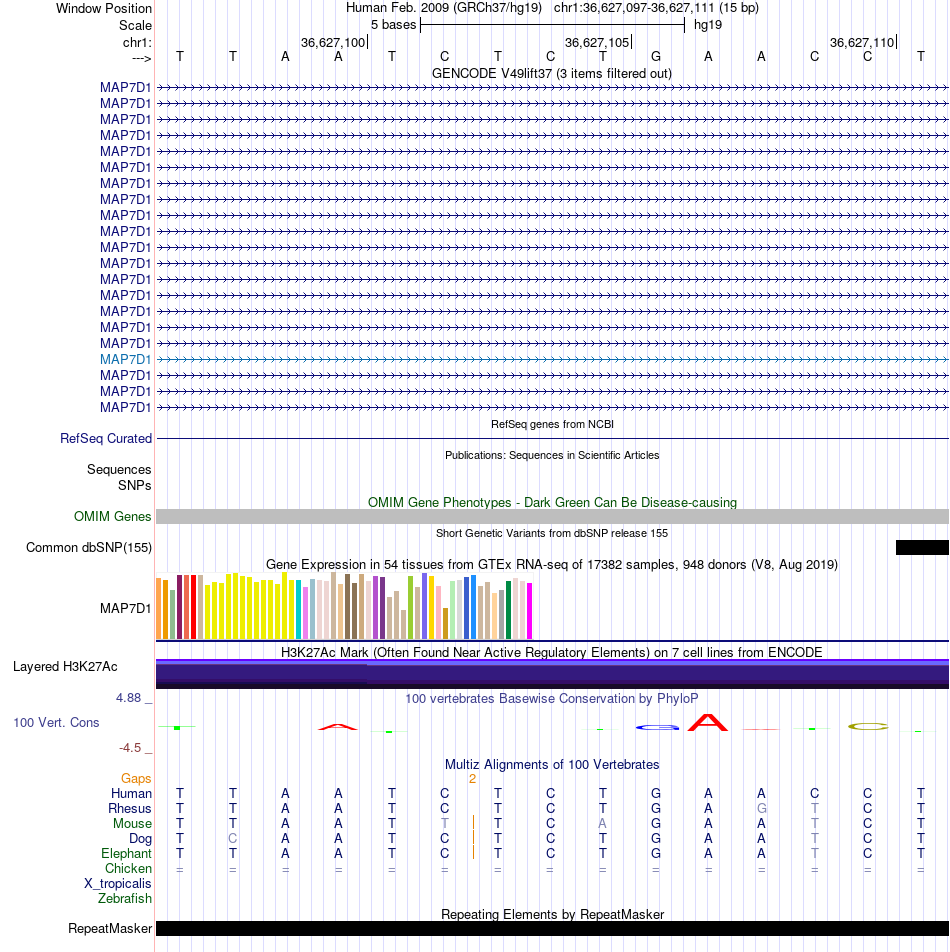Viewport: 950px width, 952px height.
Task: Click the orange insertion bar in Mouse row
Action: pos(473,823)
